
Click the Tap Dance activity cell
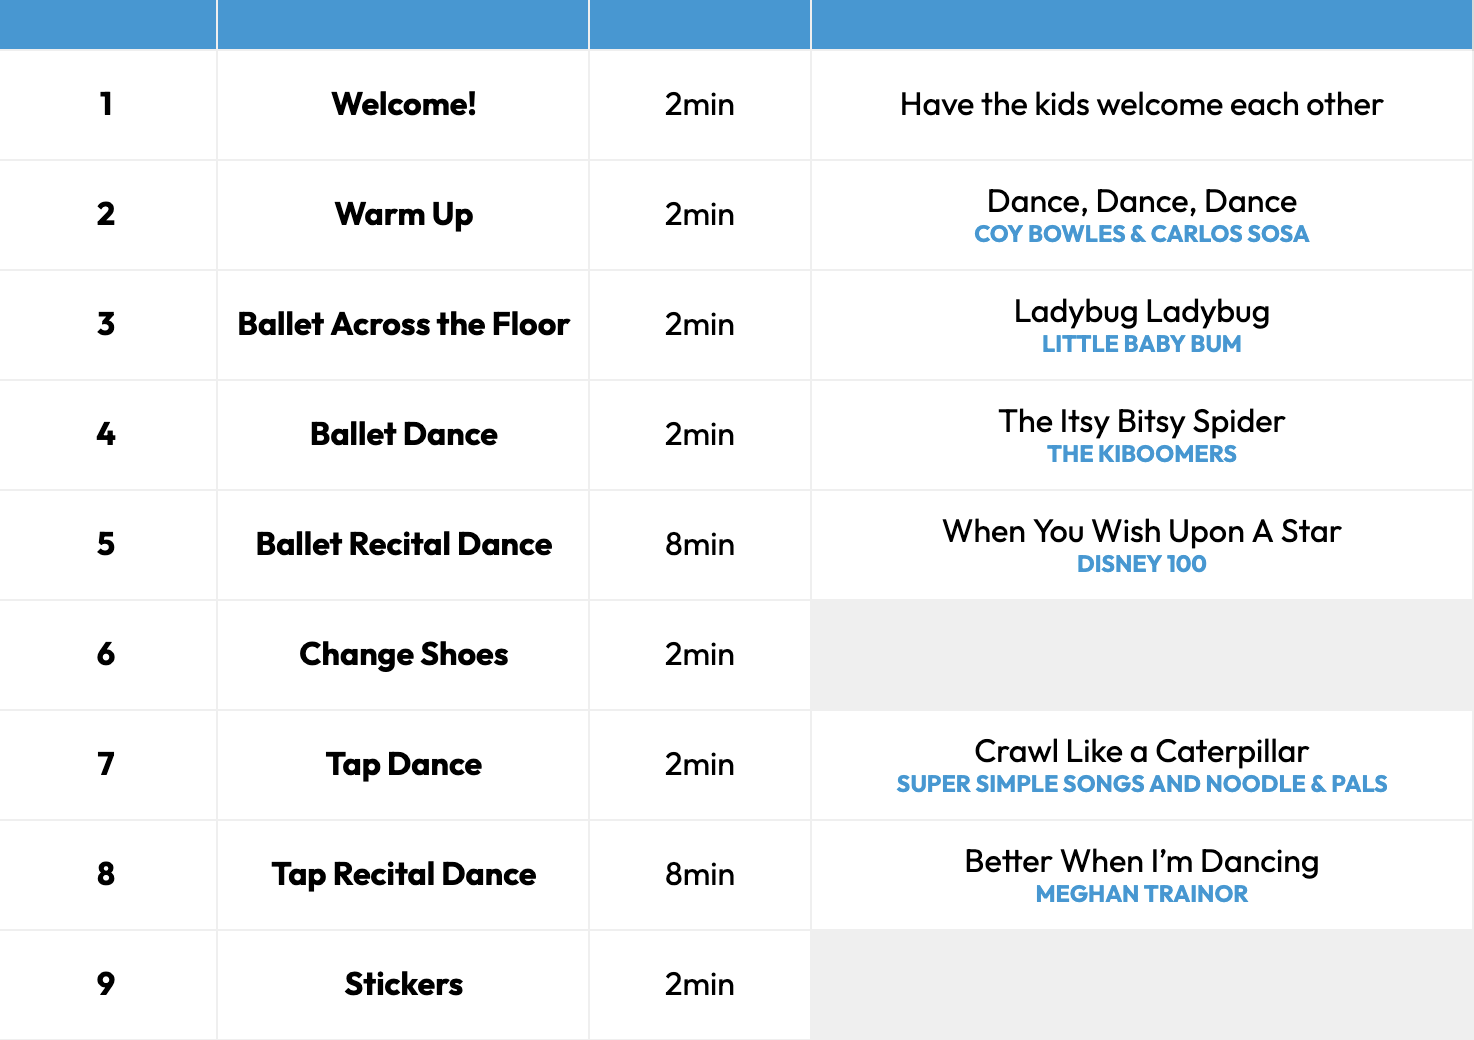click(403, 765)
